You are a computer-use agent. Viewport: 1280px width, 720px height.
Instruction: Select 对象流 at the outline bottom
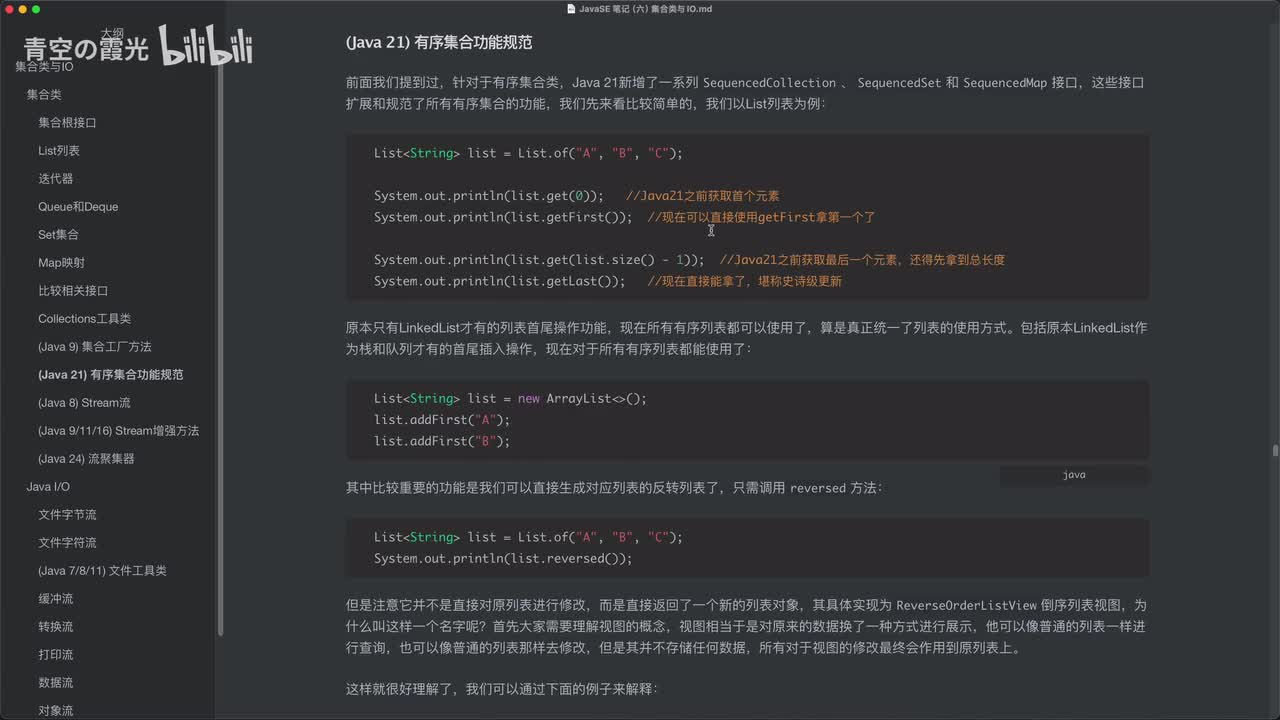(55, 710)
